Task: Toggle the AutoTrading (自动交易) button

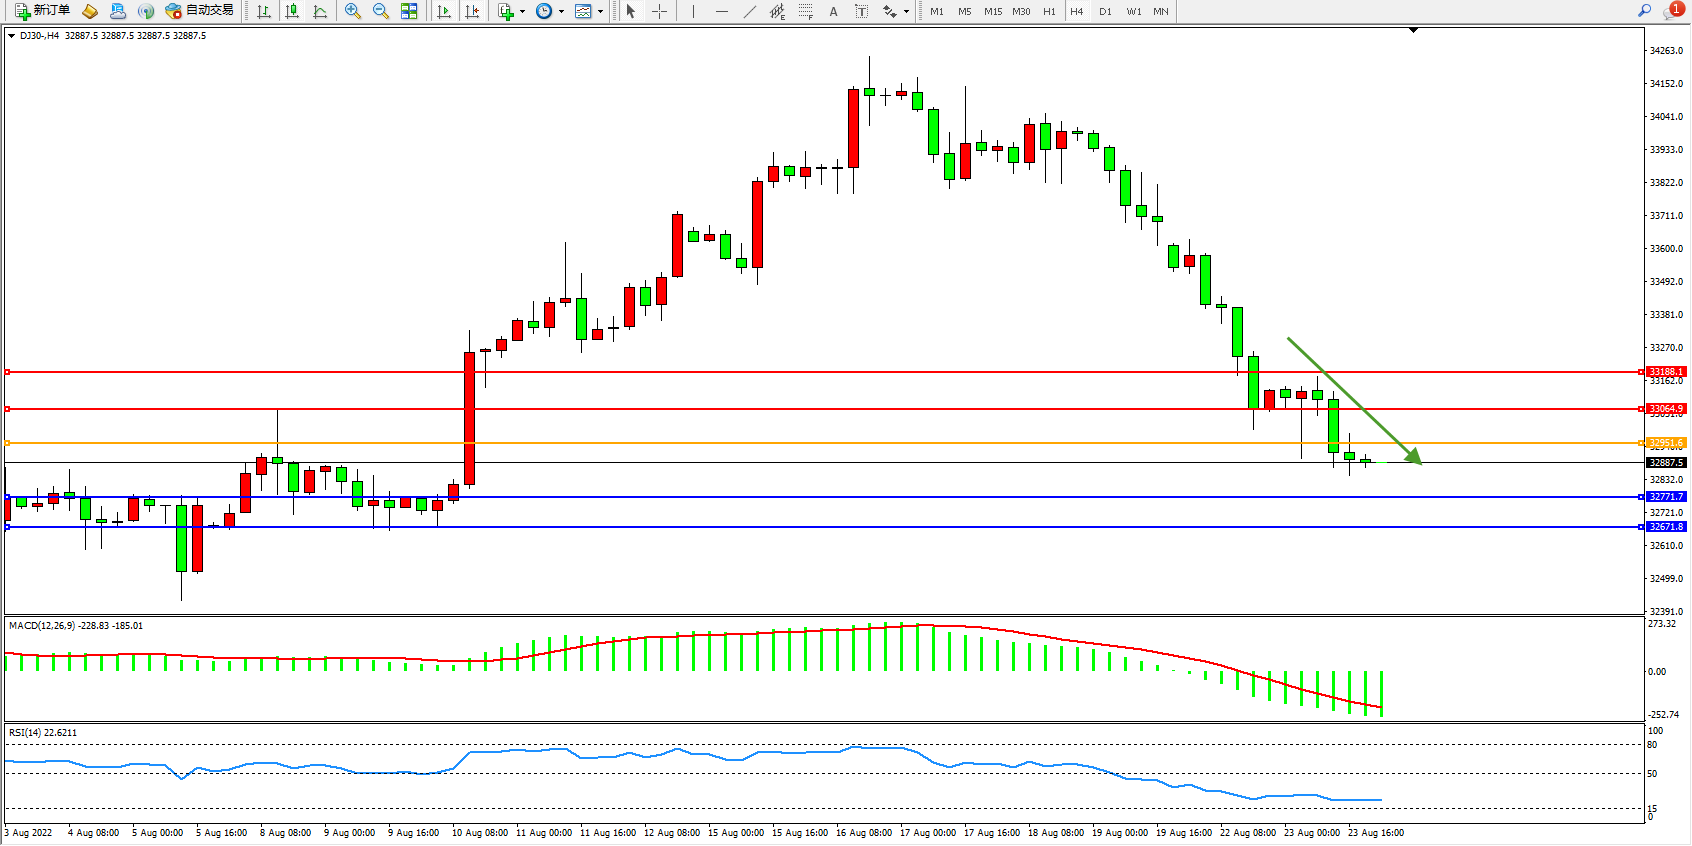Action: click(x=200, y=11)
